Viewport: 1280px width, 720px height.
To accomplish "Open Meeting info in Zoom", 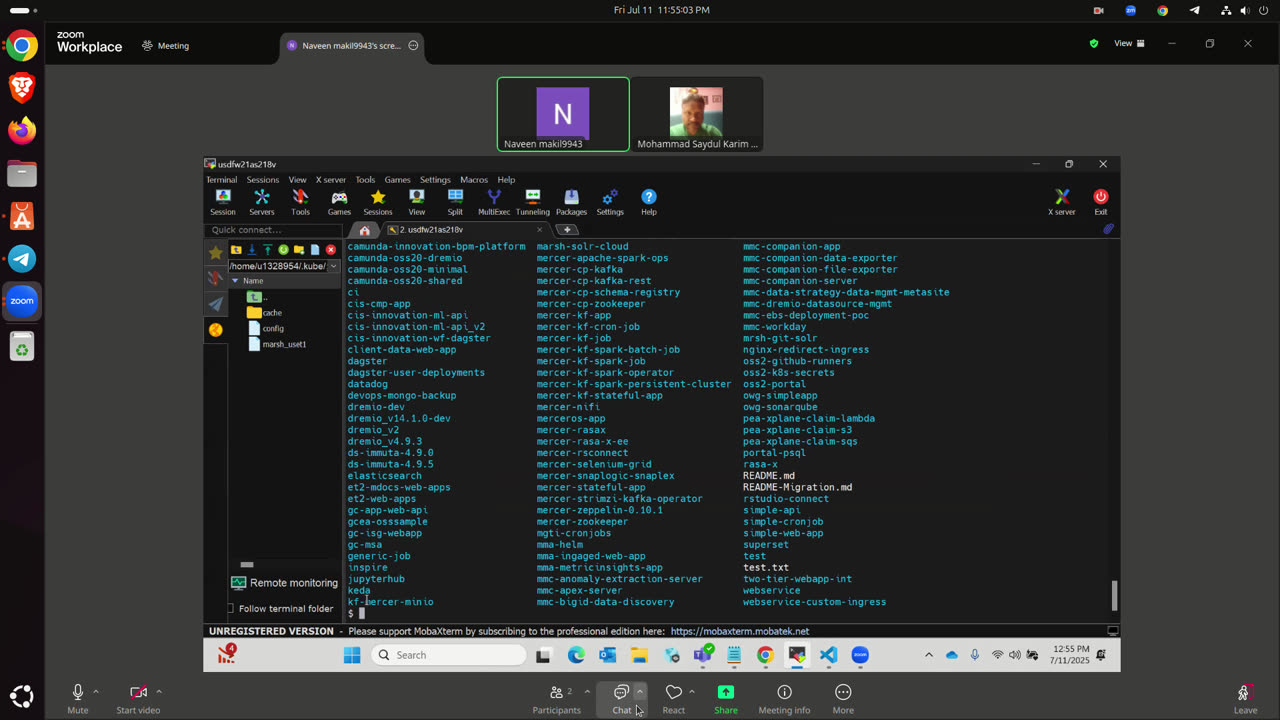I will pyautogui.click(x=784, y=698).
